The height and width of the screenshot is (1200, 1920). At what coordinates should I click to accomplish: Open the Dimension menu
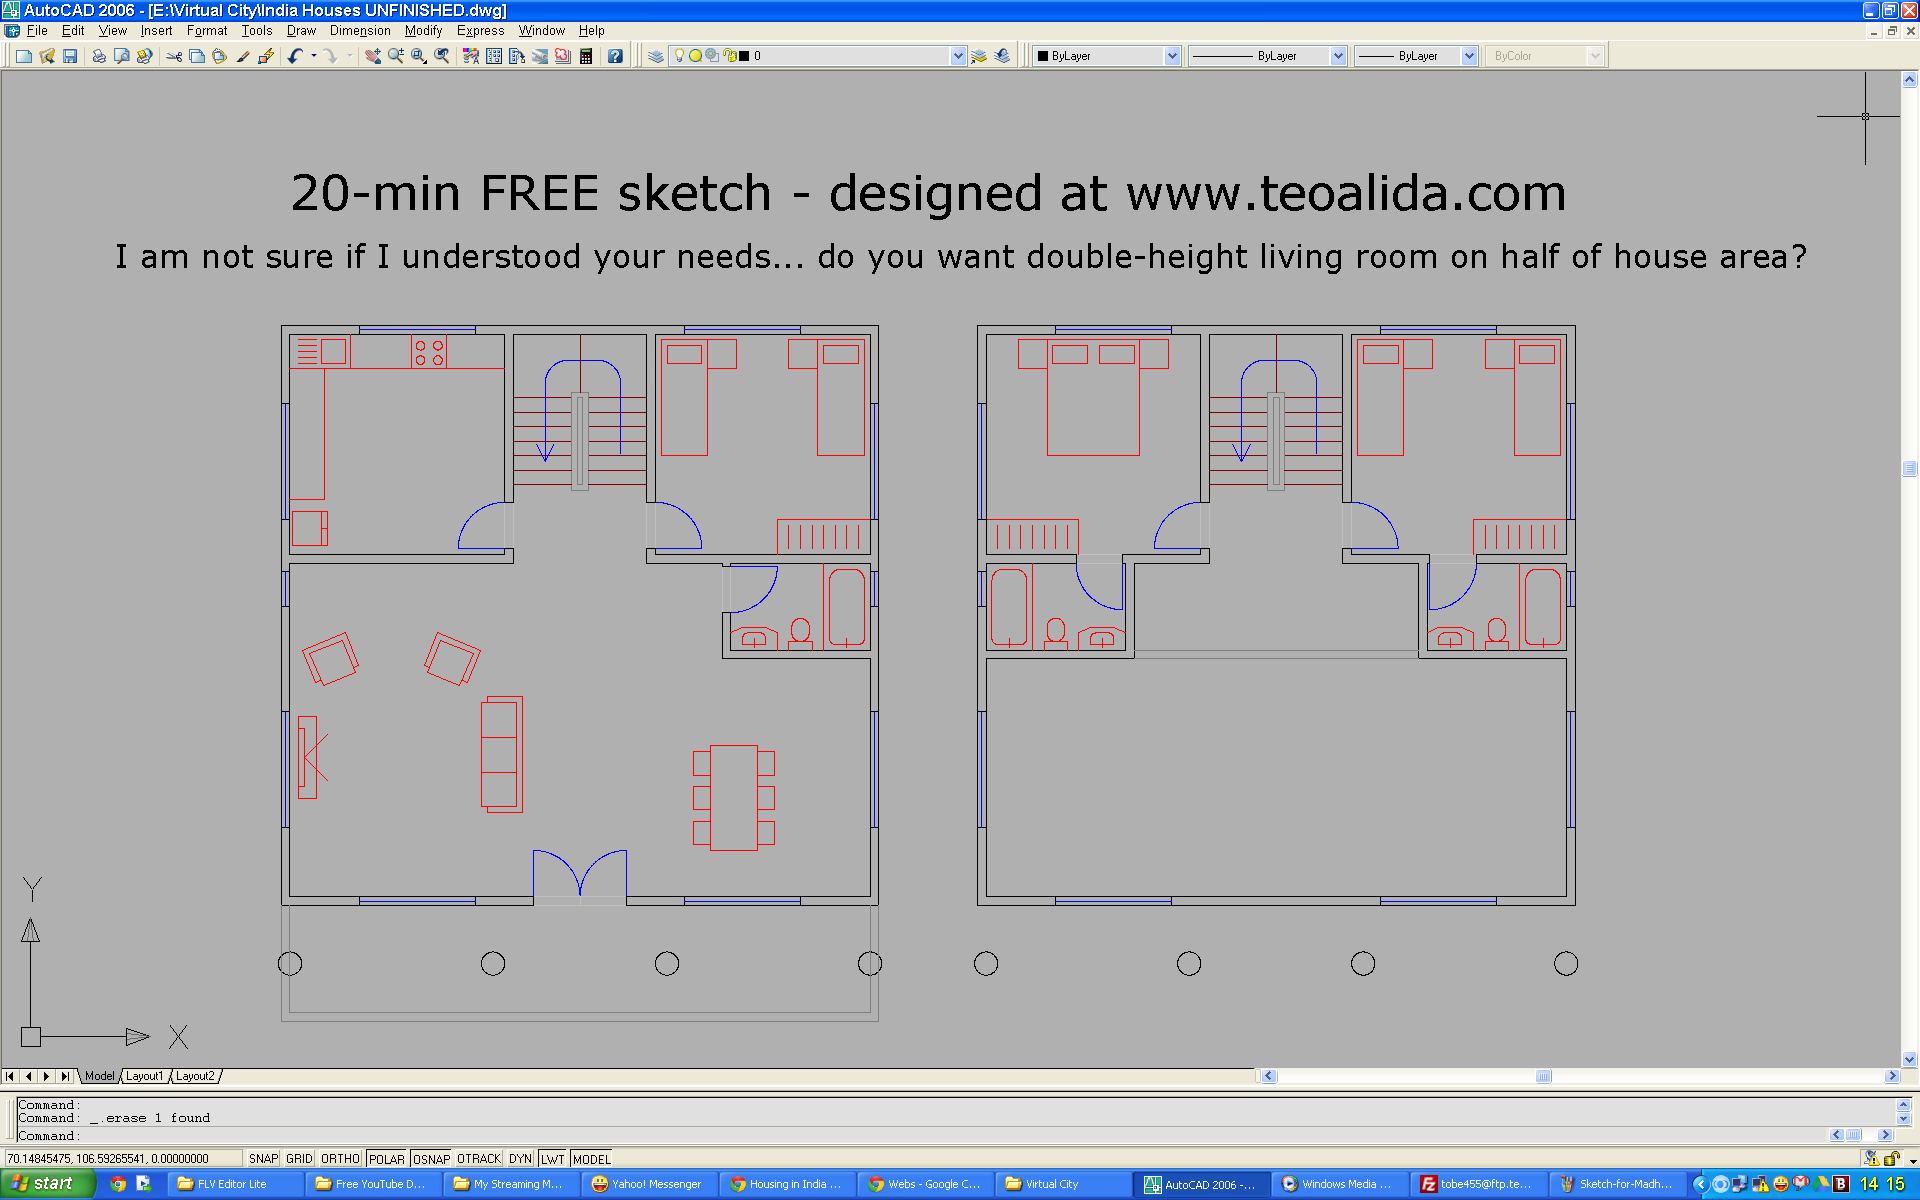tap(360, 31)
